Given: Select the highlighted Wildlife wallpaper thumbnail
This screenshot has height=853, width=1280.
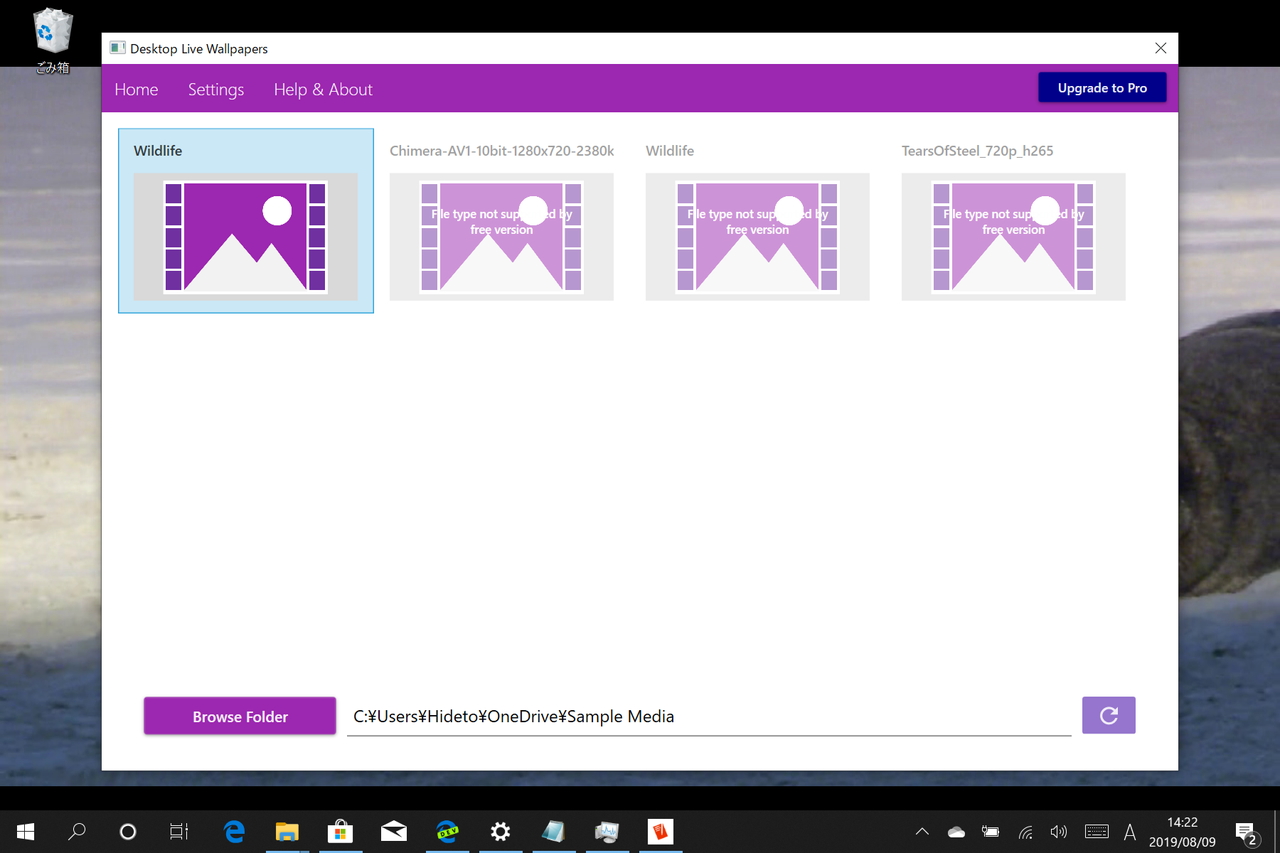Looking at the screenshot, I should click(246, 221).
